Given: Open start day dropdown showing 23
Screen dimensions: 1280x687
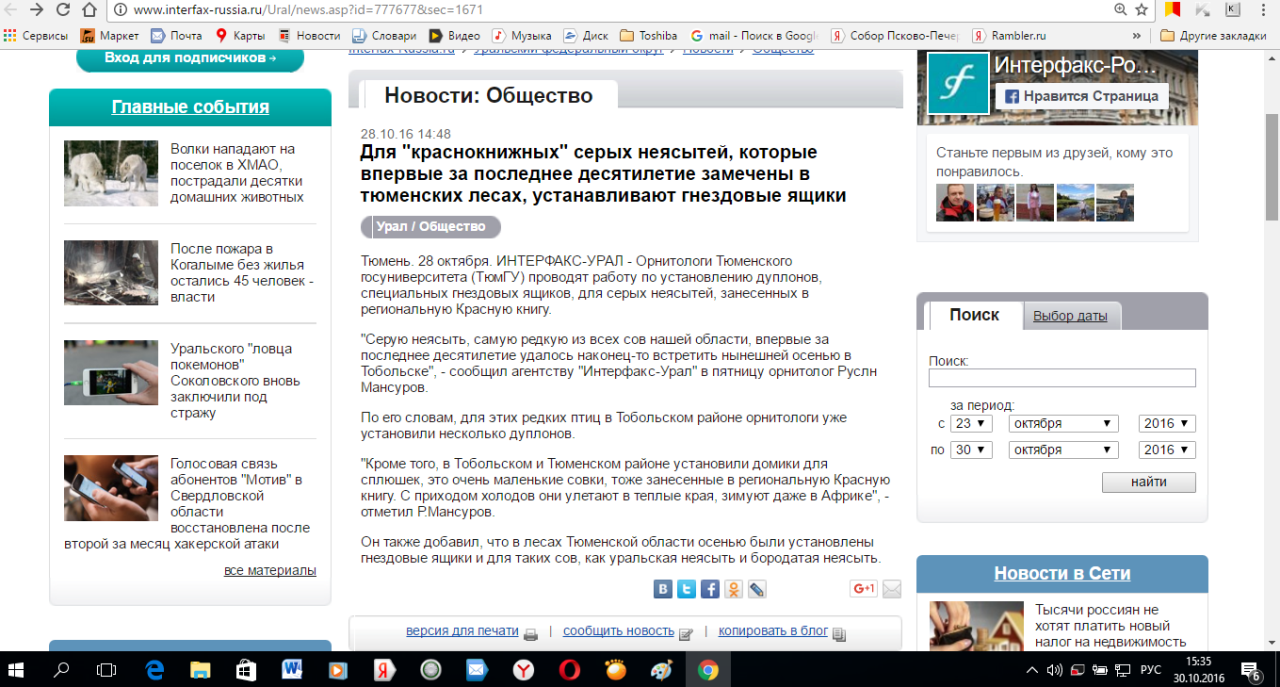Looking at the screenshot, I should click(x=971, y=423).
